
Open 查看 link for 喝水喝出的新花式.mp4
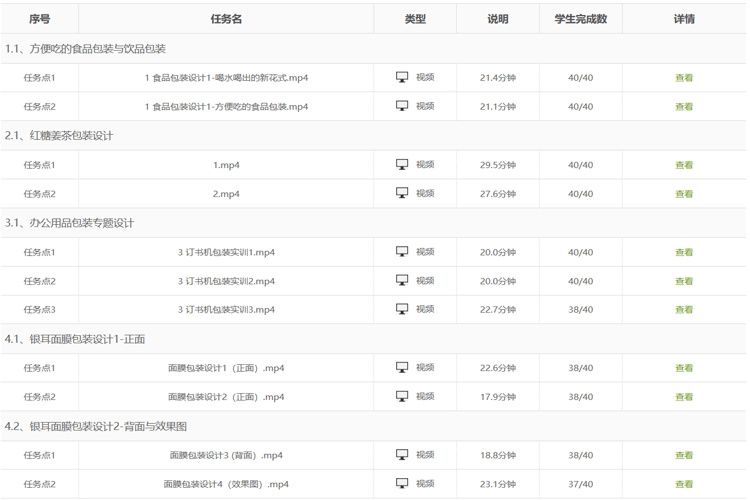(684, 78)
